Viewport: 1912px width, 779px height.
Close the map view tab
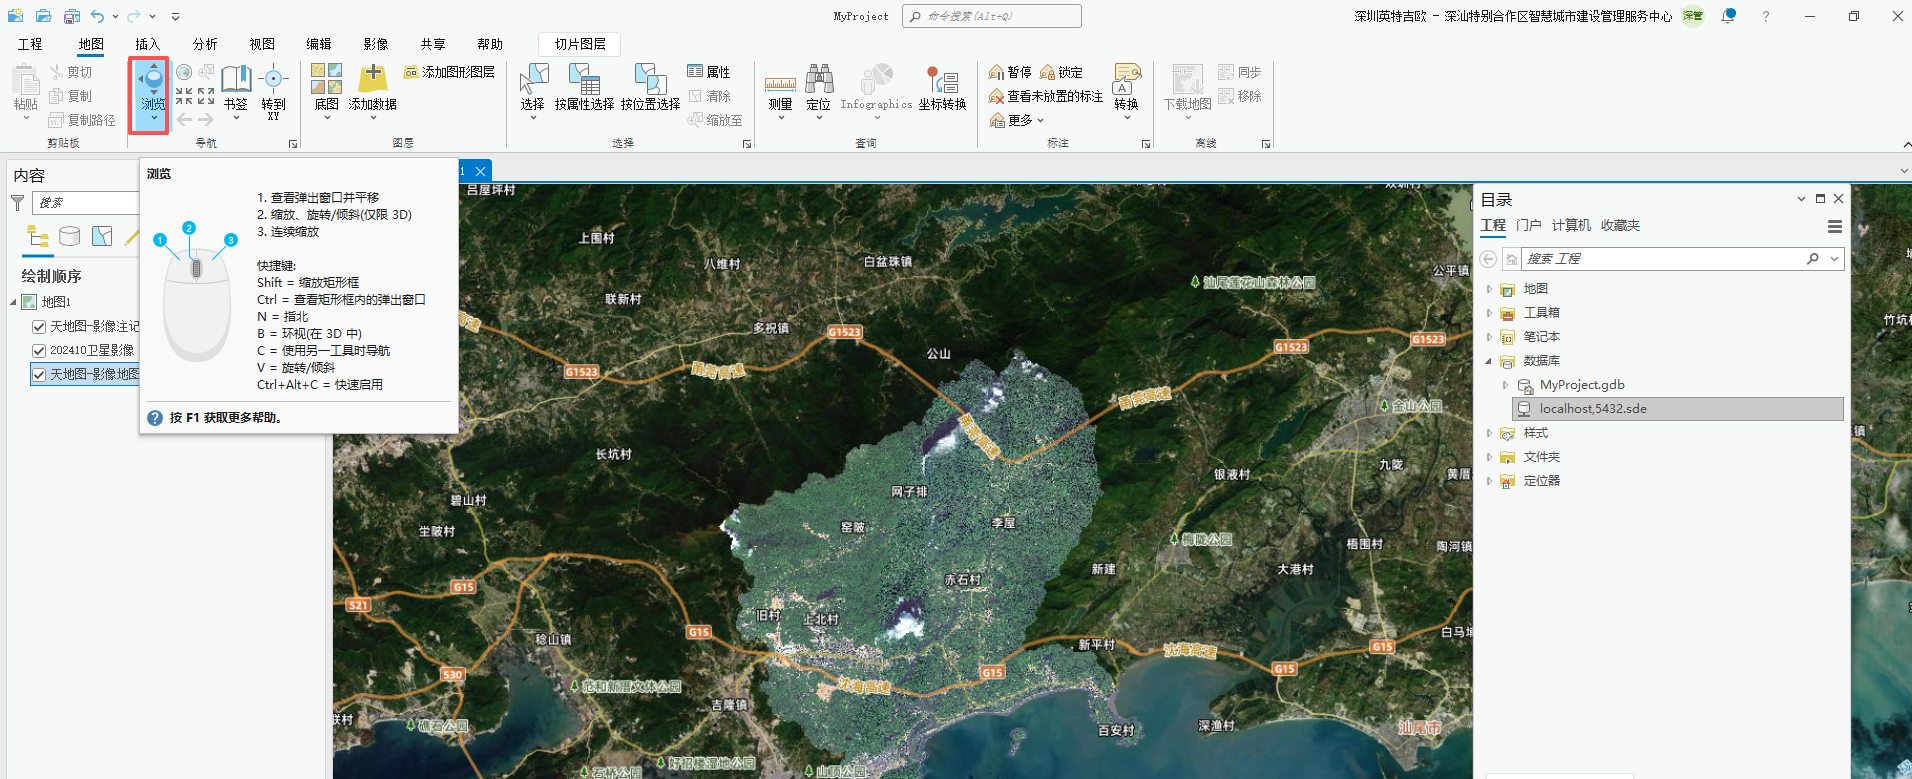pos(481,172)
